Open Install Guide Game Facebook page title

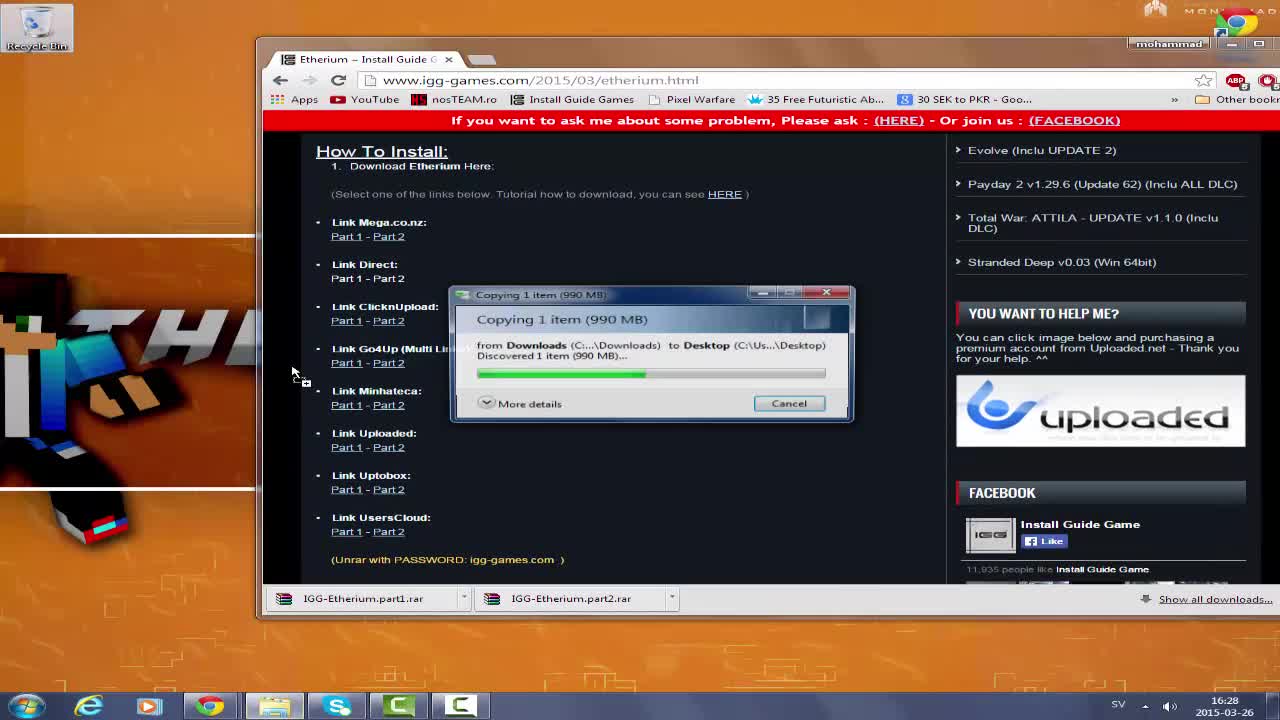pyautogui.click(x=1080, y=524)
